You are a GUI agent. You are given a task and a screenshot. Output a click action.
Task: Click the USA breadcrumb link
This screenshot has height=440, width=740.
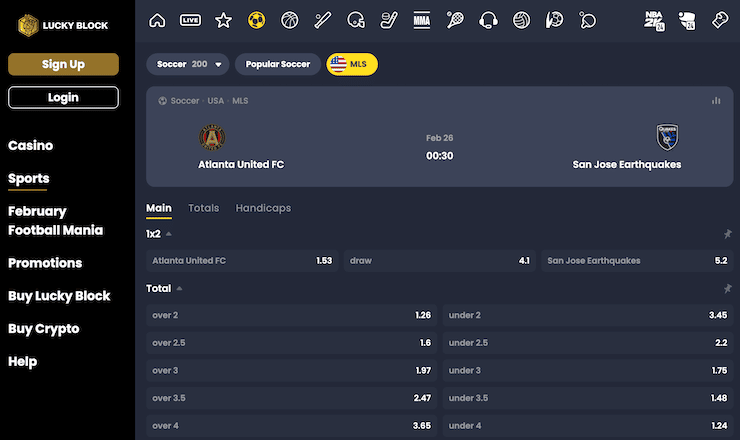(x=216, y=101)
